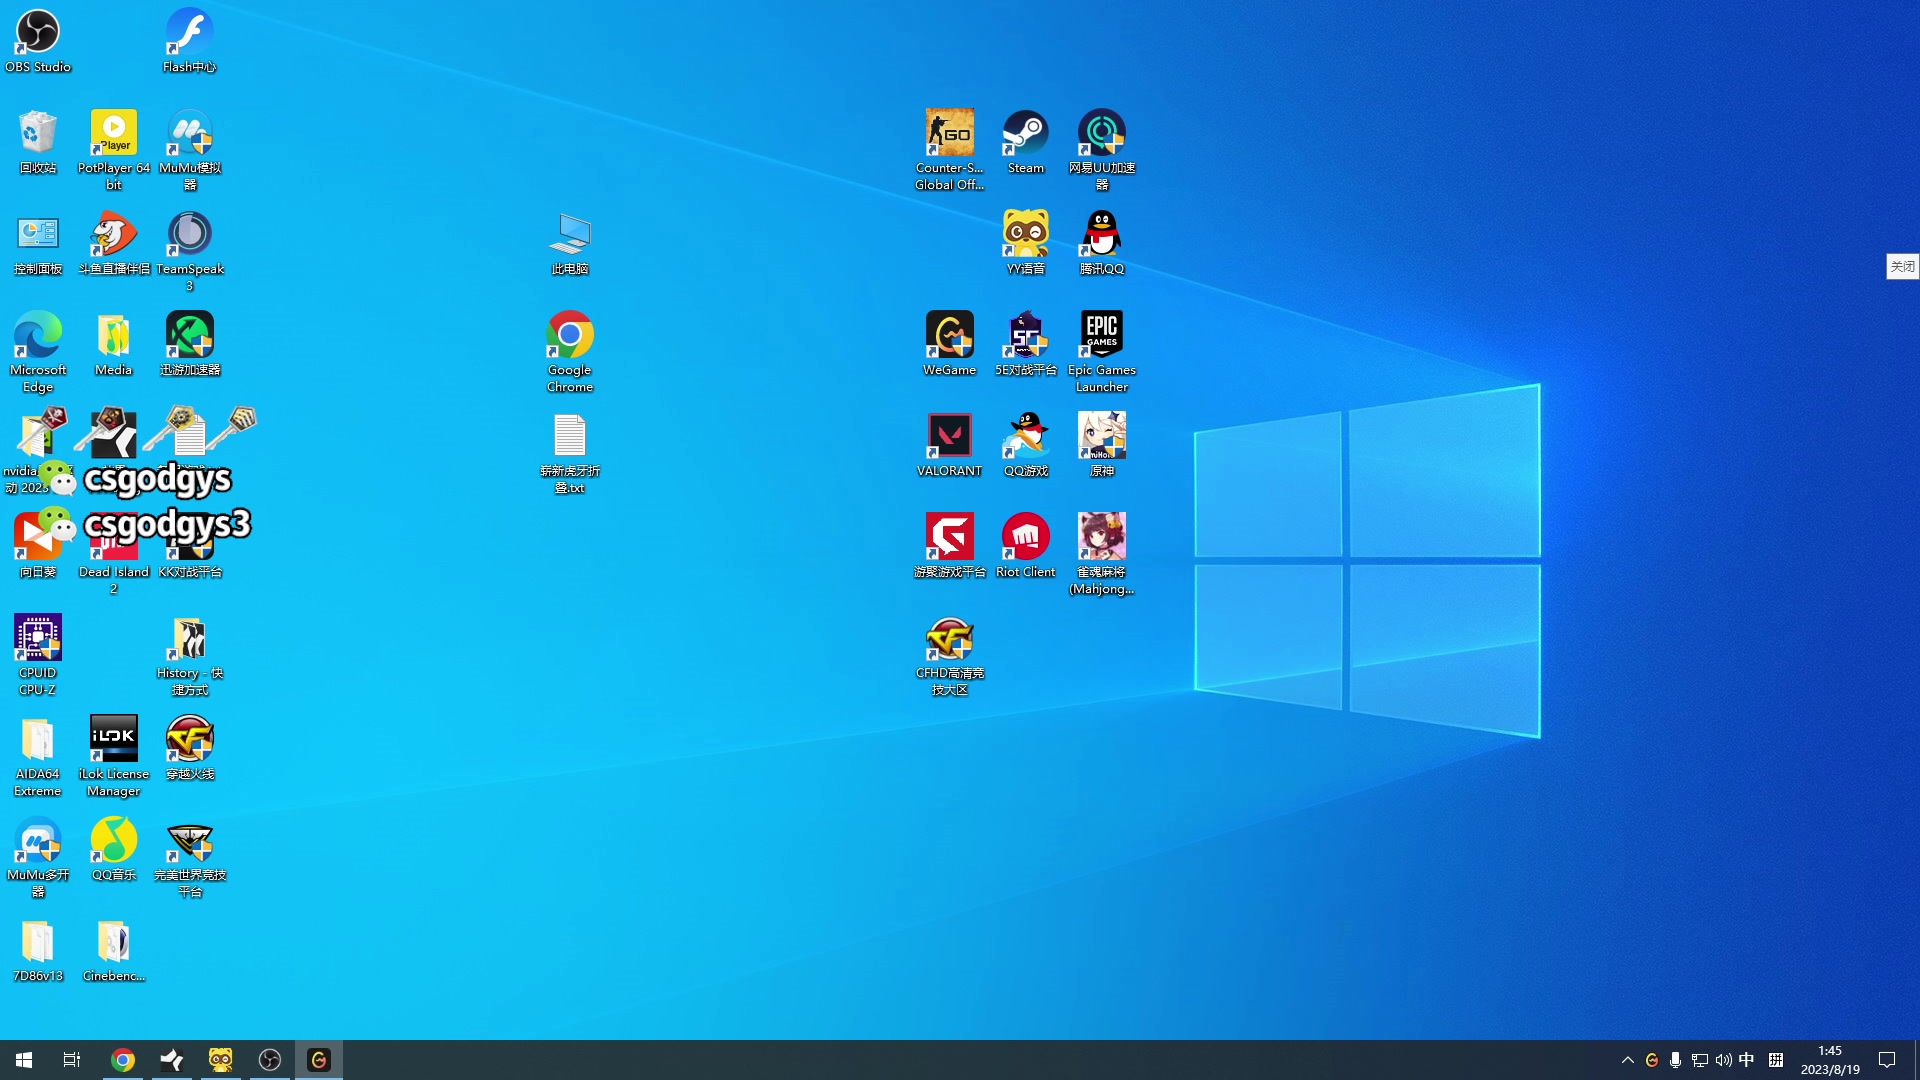
Task: Select the 向日葵 remote control shortcut
Action: 38,546
